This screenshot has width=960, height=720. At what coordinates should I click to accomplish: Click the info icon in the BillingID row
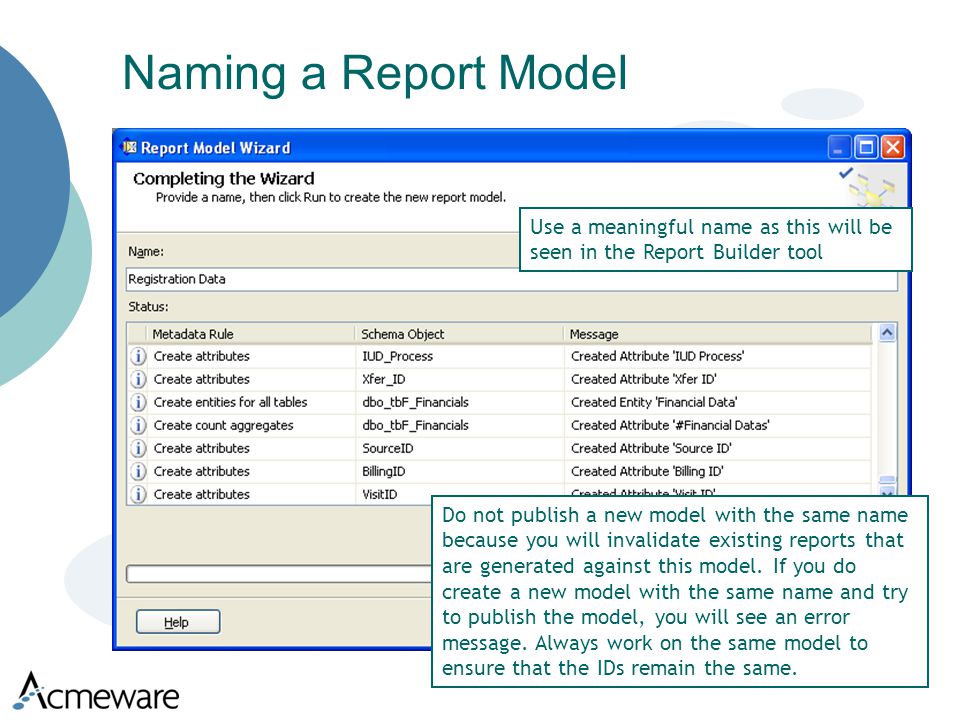pyautogui.click(x=138, y=471)
